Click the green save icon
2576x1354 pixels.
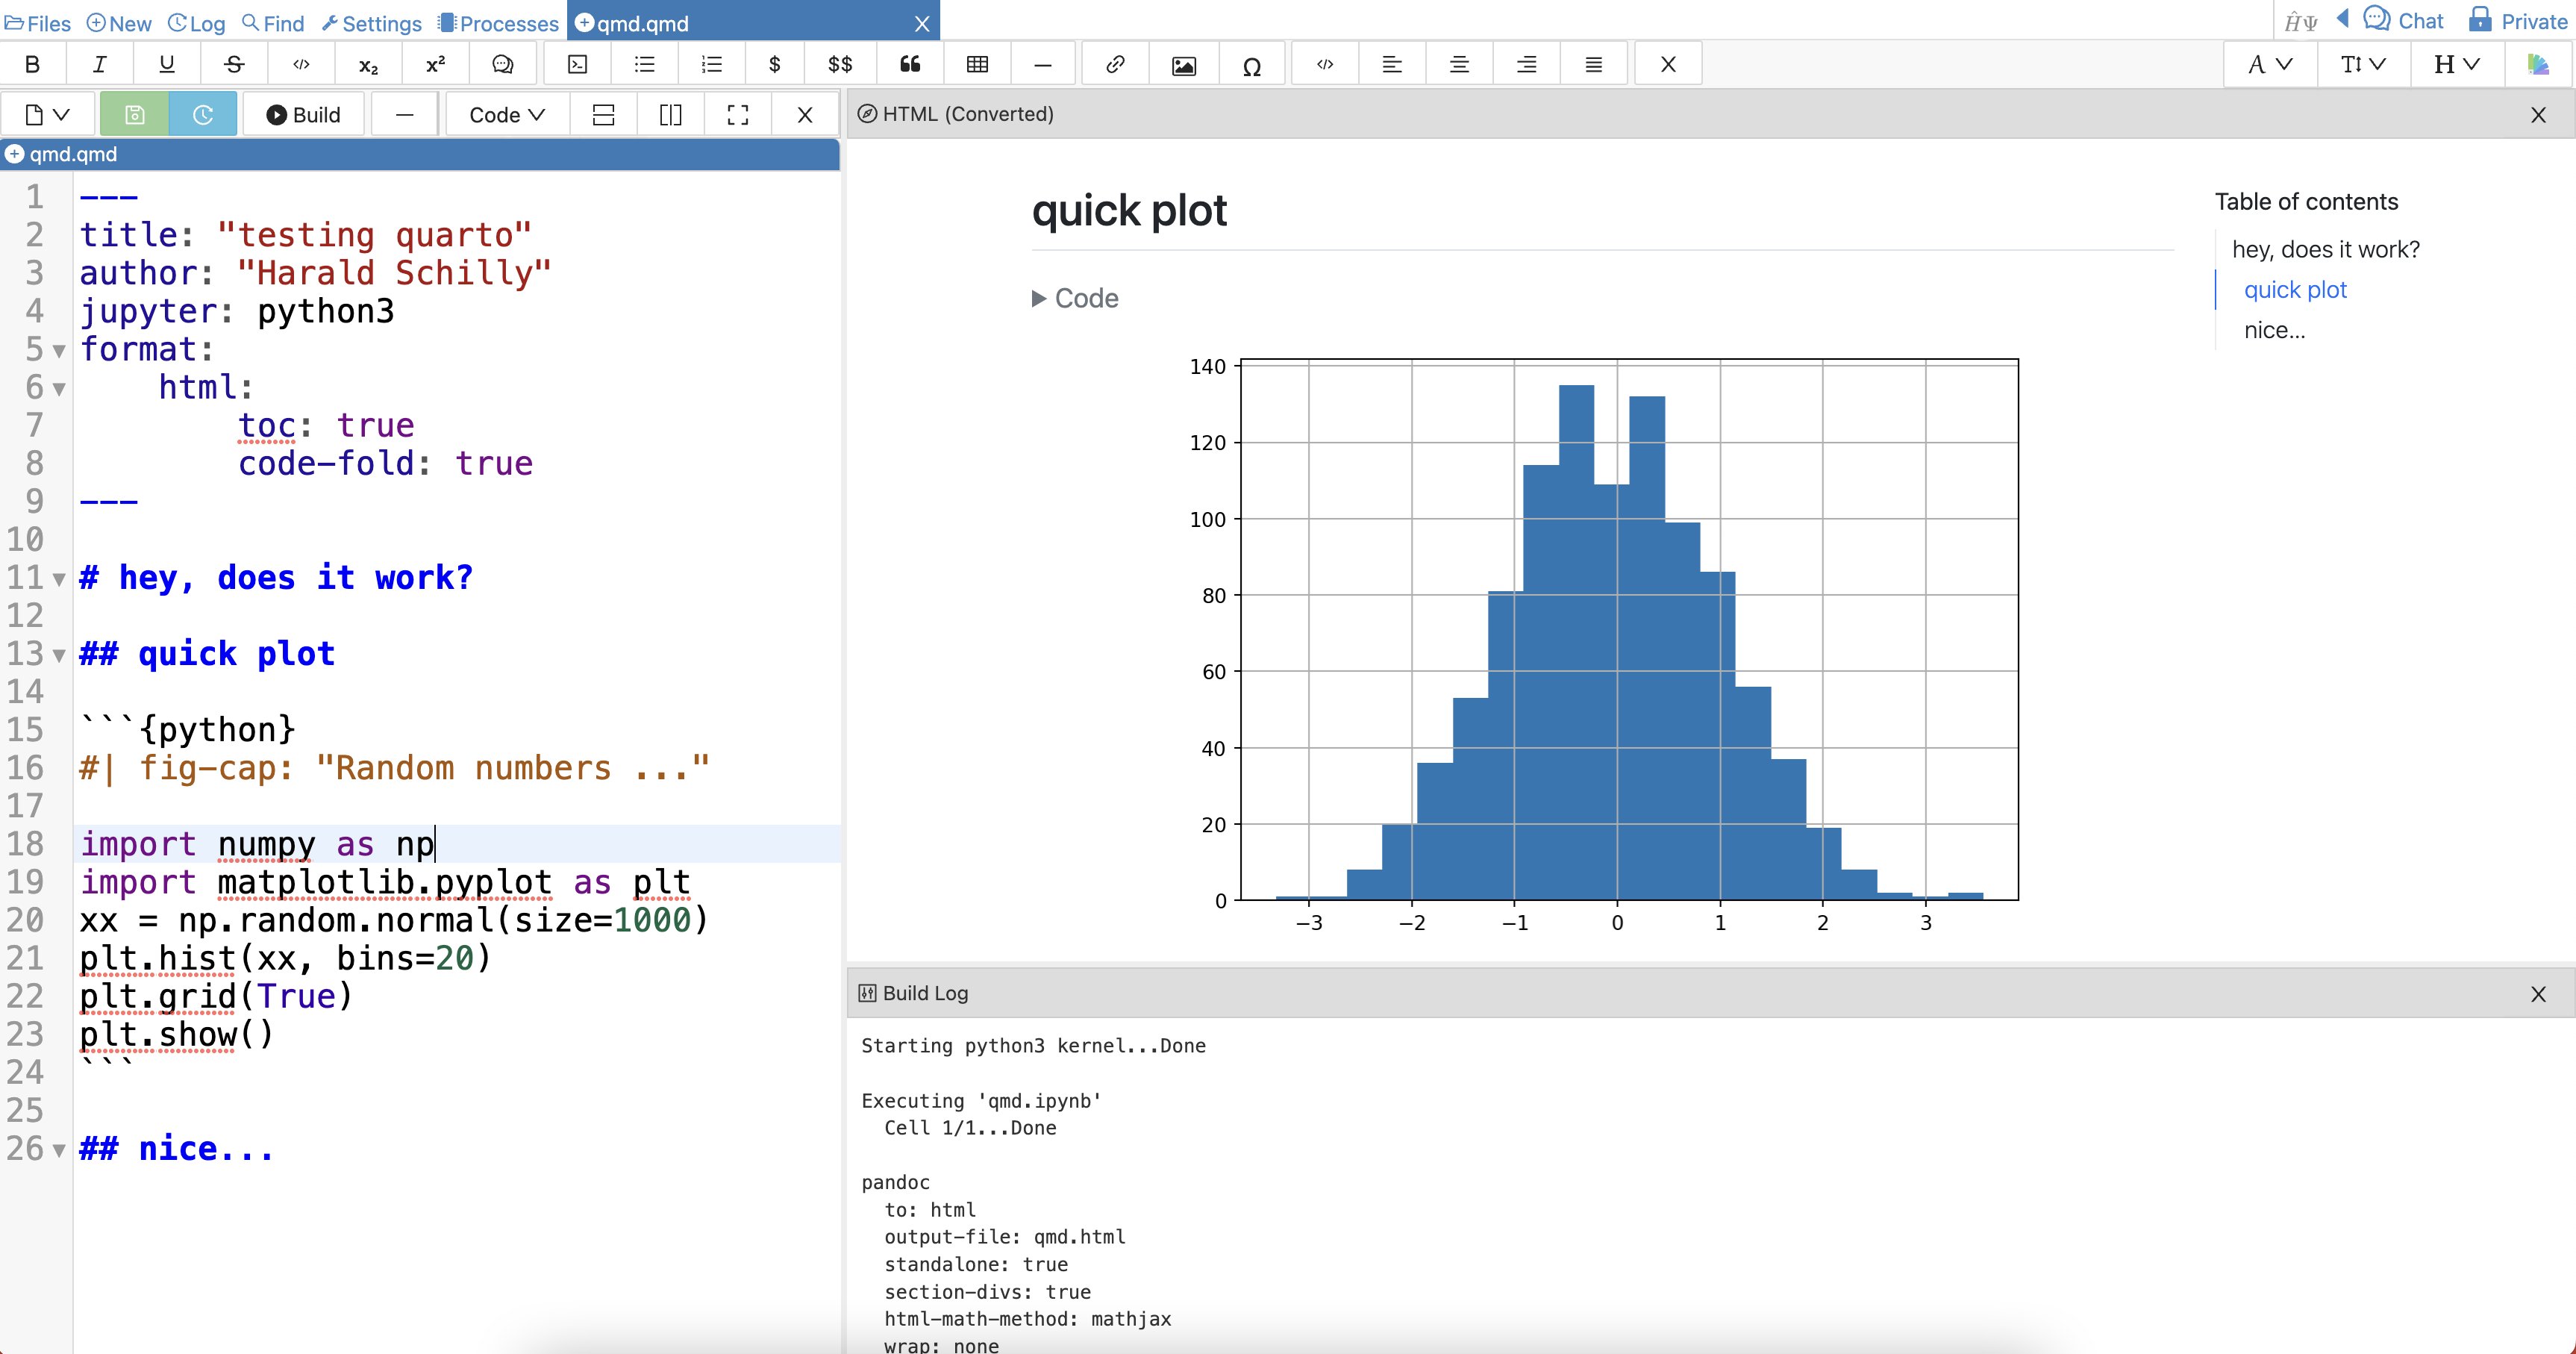[134, 115]
